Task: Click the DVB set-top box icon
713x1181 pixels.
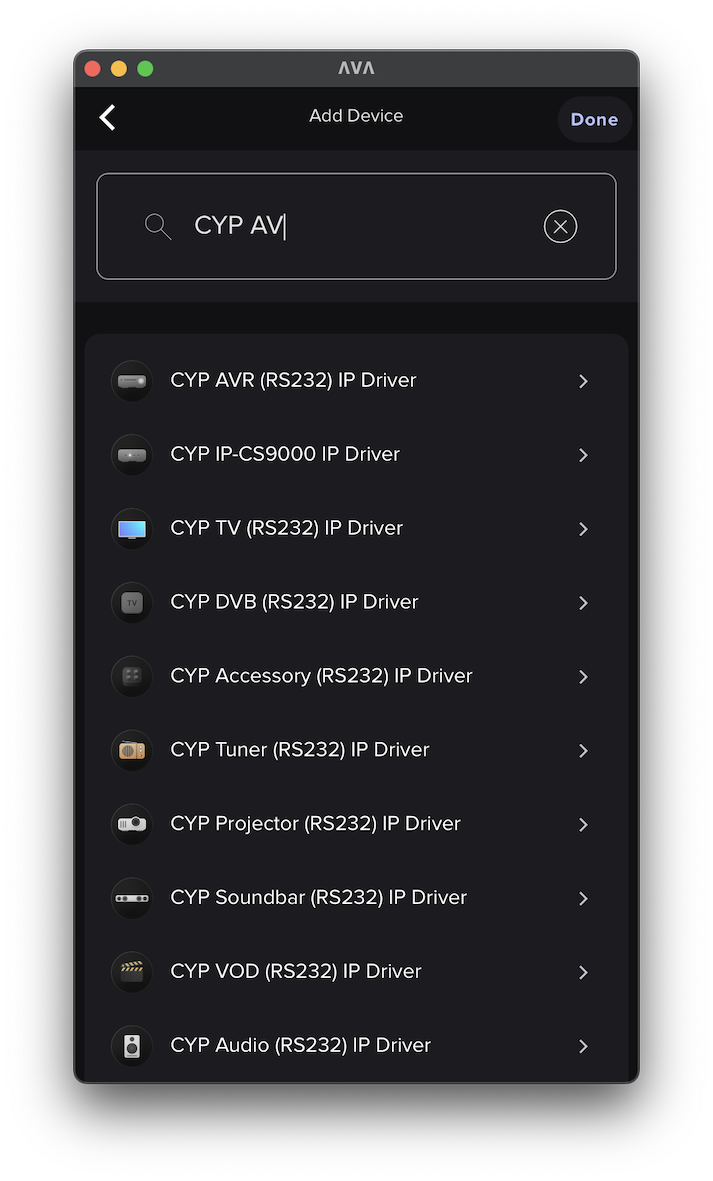Action: click(x=131, y=603)
